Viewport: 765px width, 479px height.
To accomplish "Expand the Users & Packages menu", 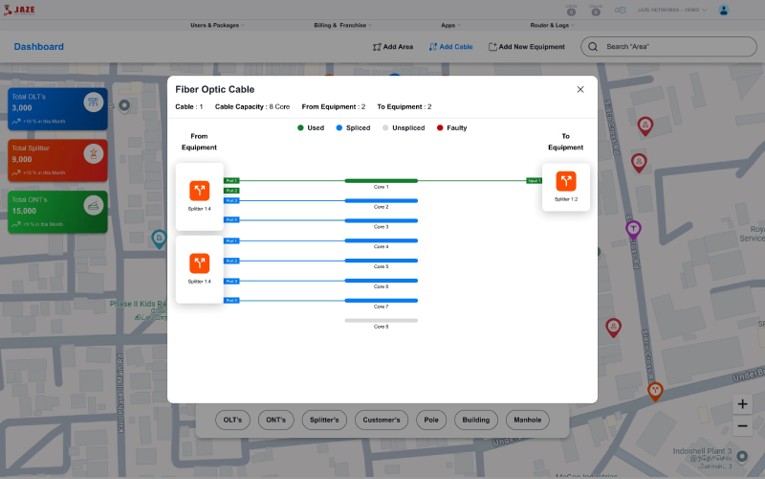I will [217, 25].
